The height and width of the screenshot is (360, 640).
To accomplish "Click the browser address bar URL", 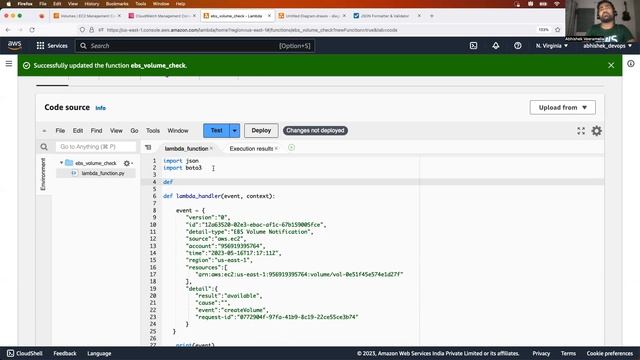I will coord(252,30).
